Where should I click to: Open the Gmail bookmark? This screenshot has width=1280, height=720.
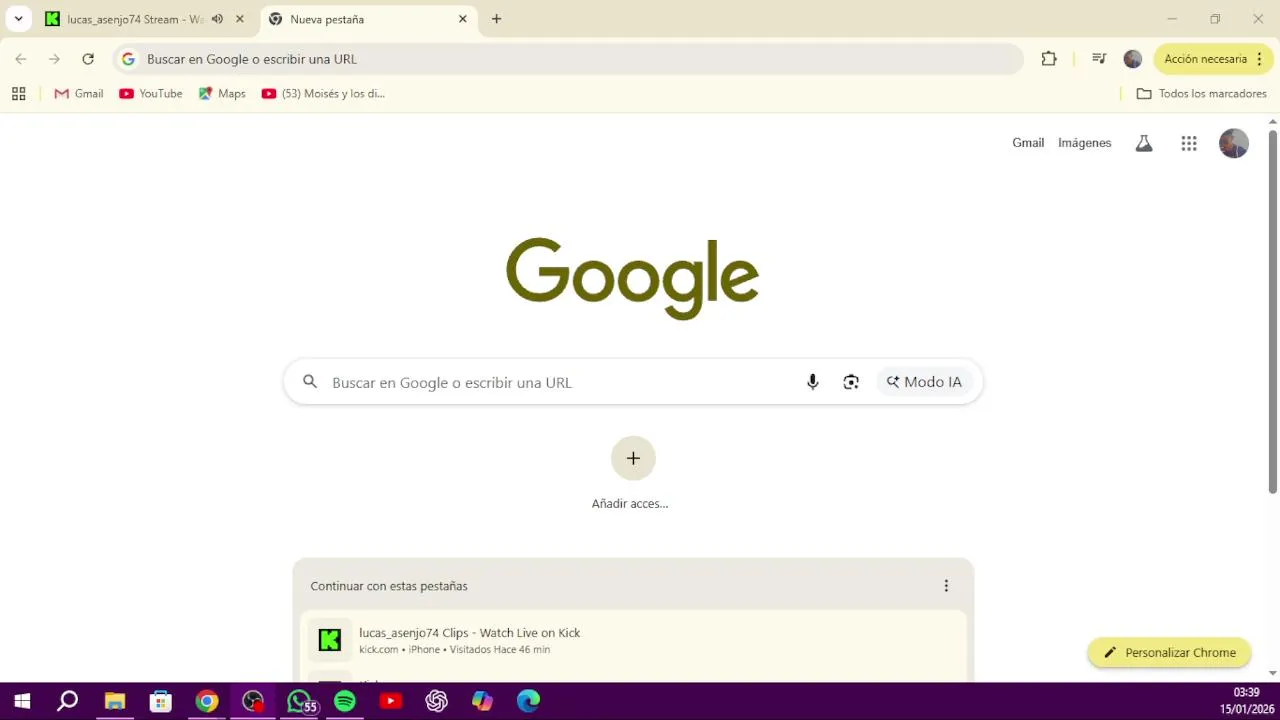click(x=79, y=94)
